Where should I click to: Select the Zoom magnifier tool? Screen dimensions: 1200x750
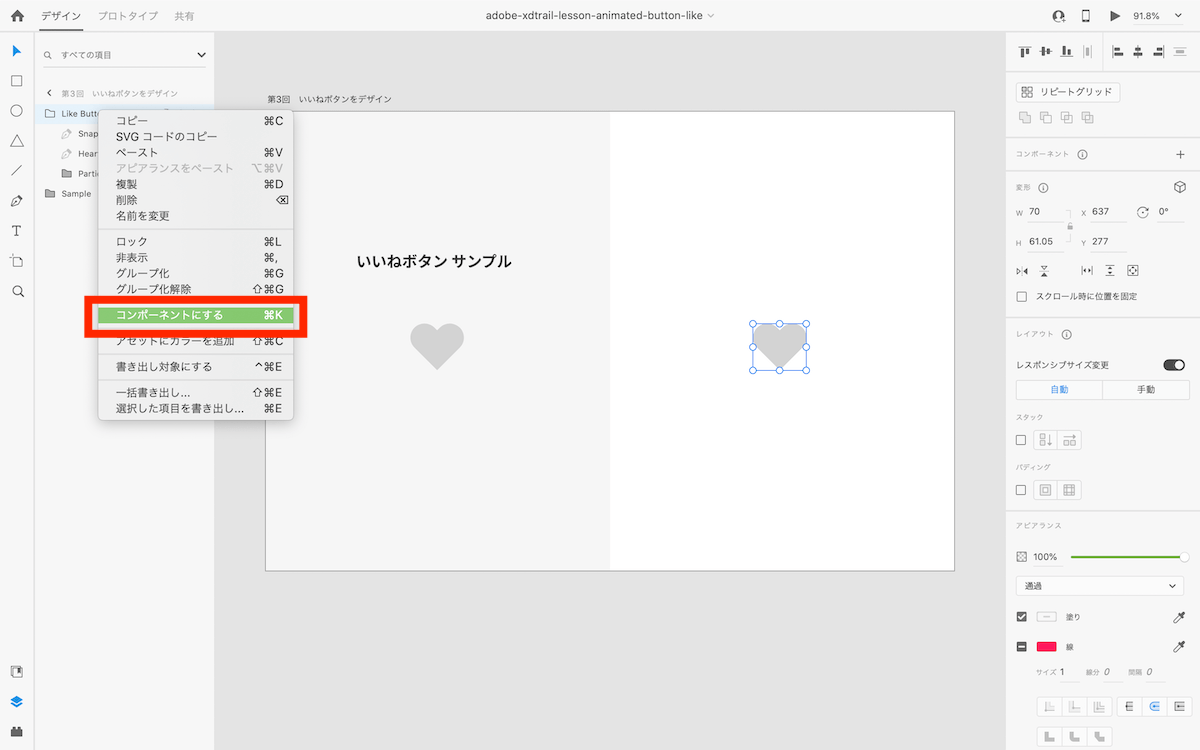coord(17,291)
